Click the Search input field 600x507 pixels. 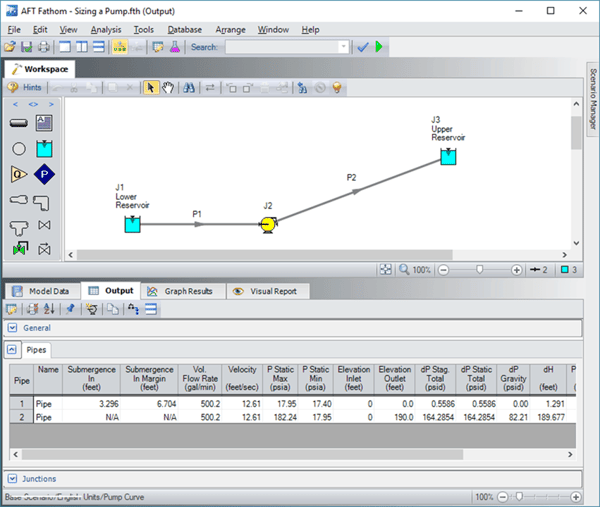coord(282,47)
